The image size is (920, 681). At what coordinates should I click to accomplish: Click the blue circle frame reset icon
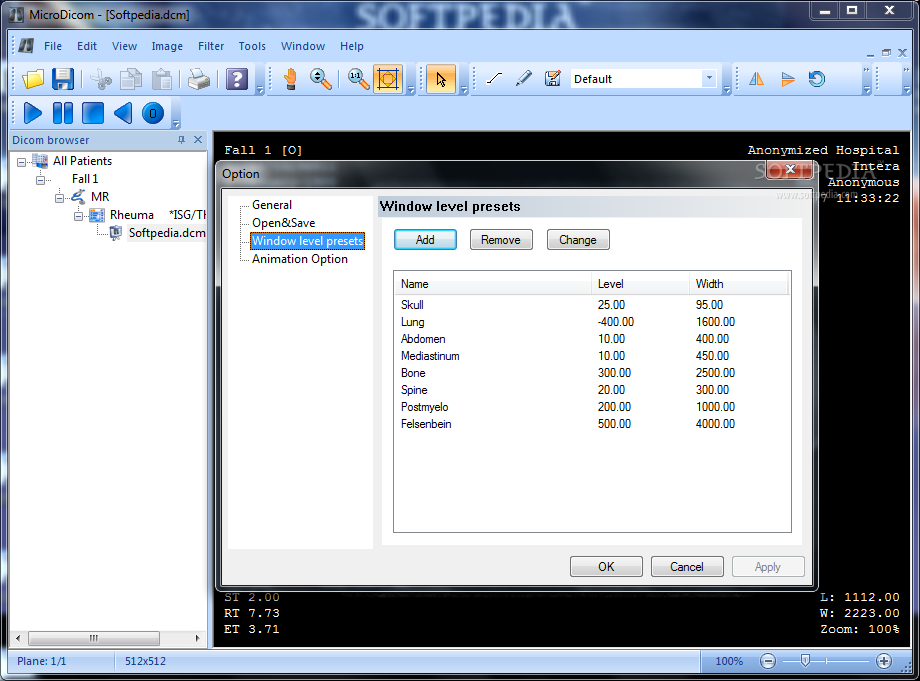click(153, 113)
